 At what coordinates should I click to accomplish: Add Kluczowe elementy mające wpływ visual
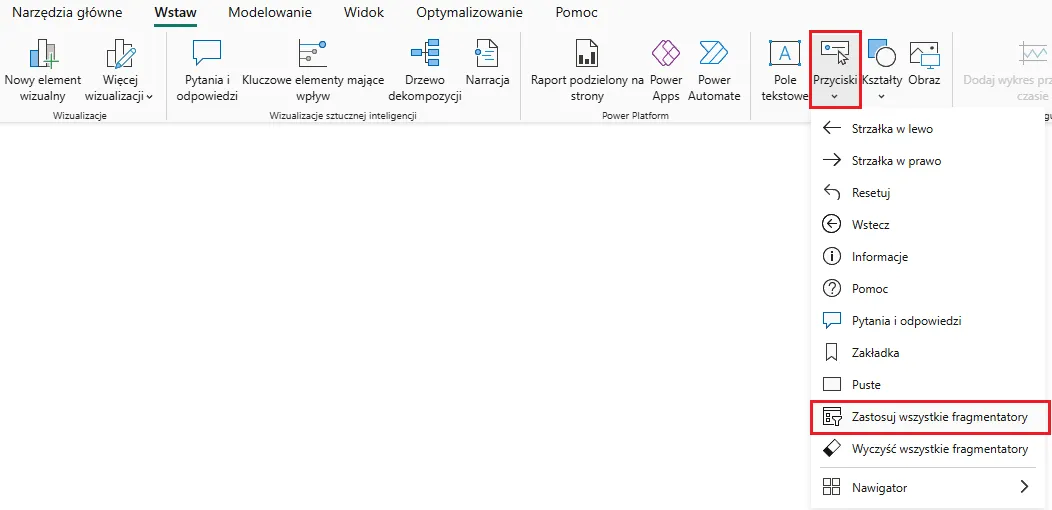(312, 55)
